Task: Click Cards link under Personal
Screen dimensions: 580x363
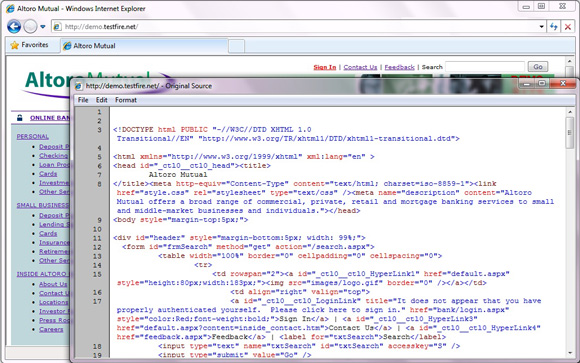Action: [48, 174]
